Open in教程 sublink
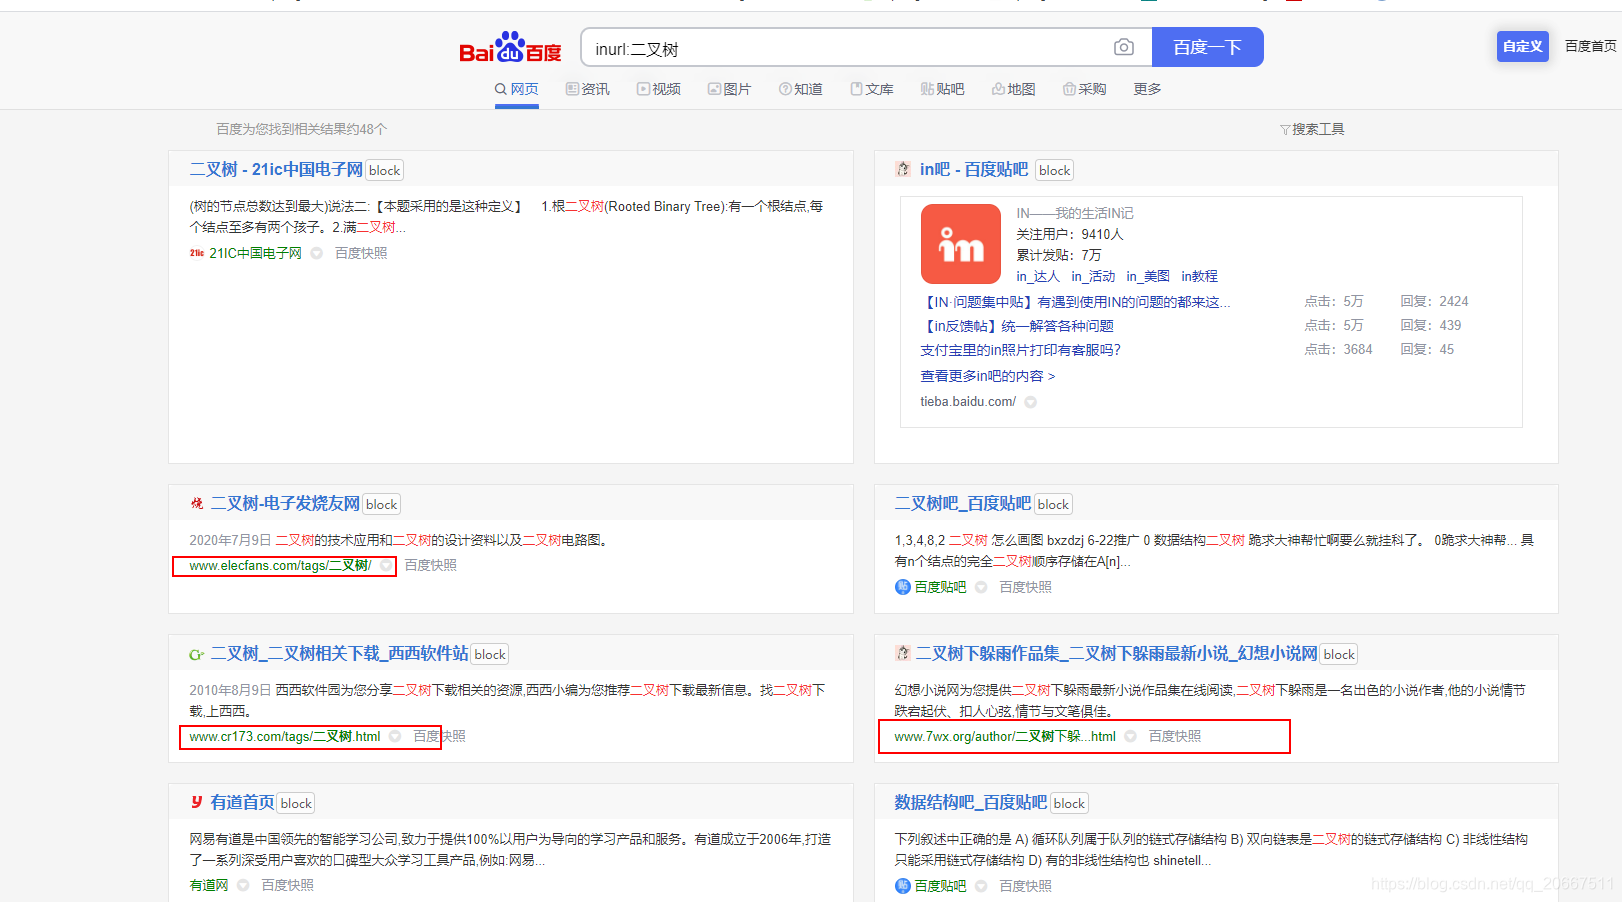The width and height of the screenshot is (1622, 902). [1199, 276]
